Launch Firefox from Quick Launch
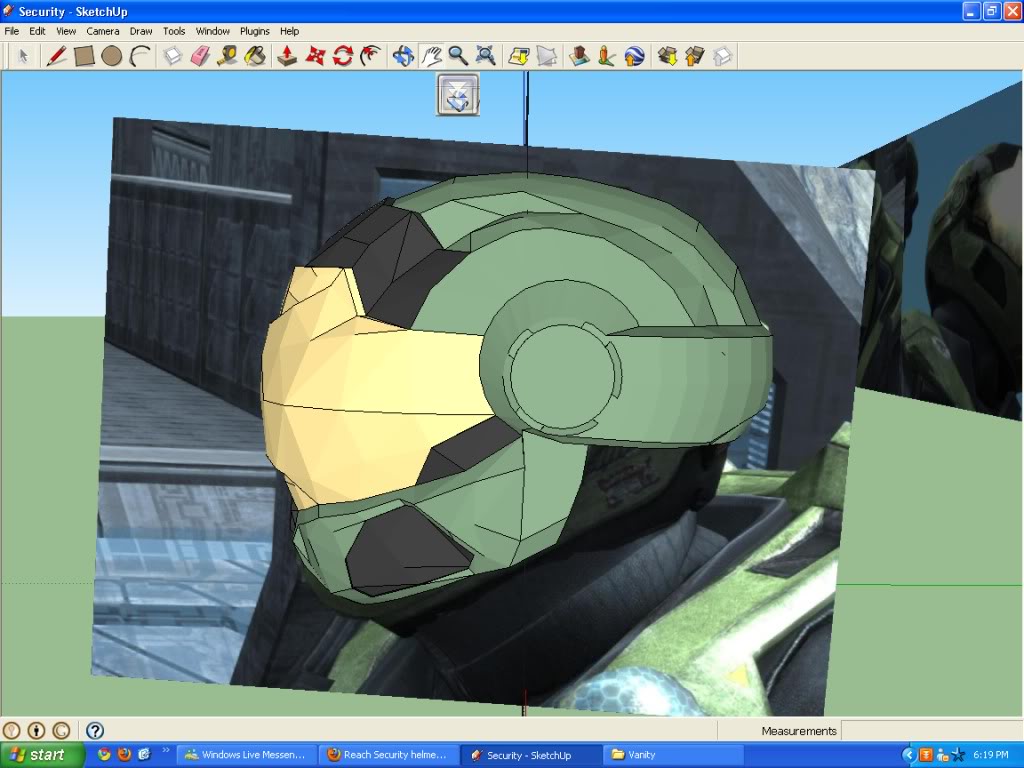Image resolution: width=1024 pixels, height=768 pixels. click(124, 754)
